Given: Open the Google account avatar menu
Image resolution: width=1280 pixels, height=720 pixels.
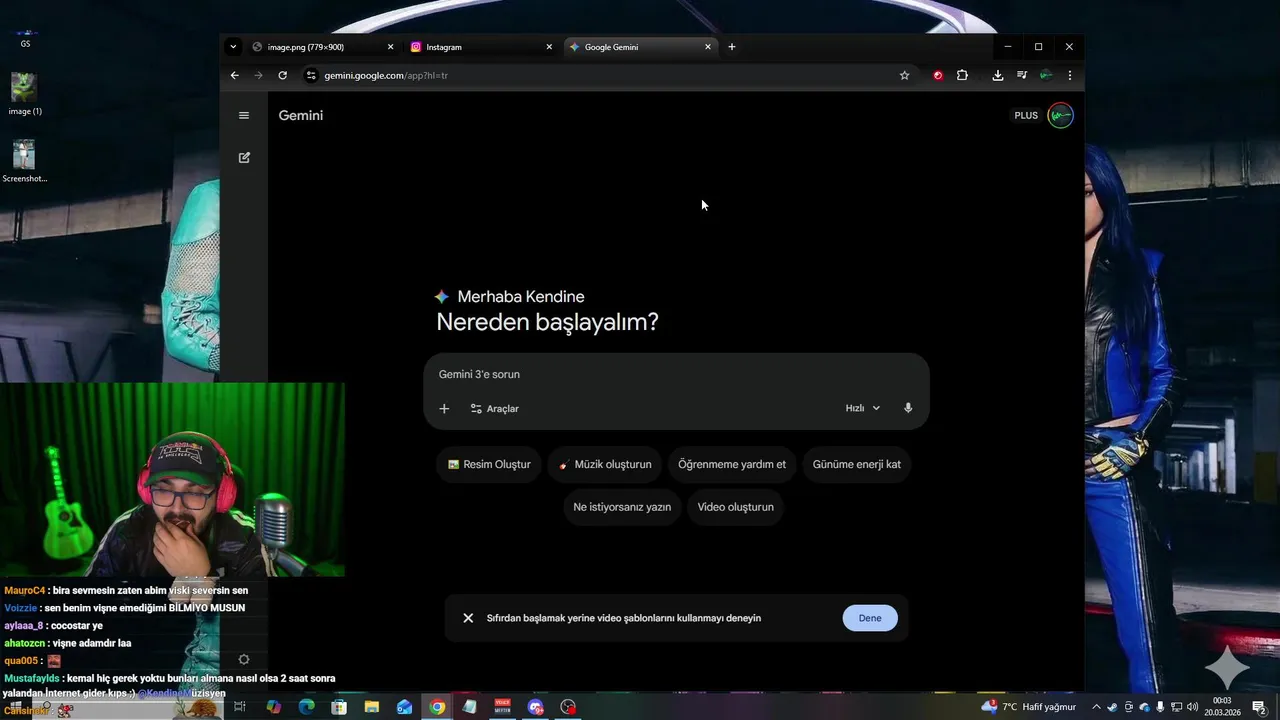Looking at the screenshot, I should [x=1060, y=115].
